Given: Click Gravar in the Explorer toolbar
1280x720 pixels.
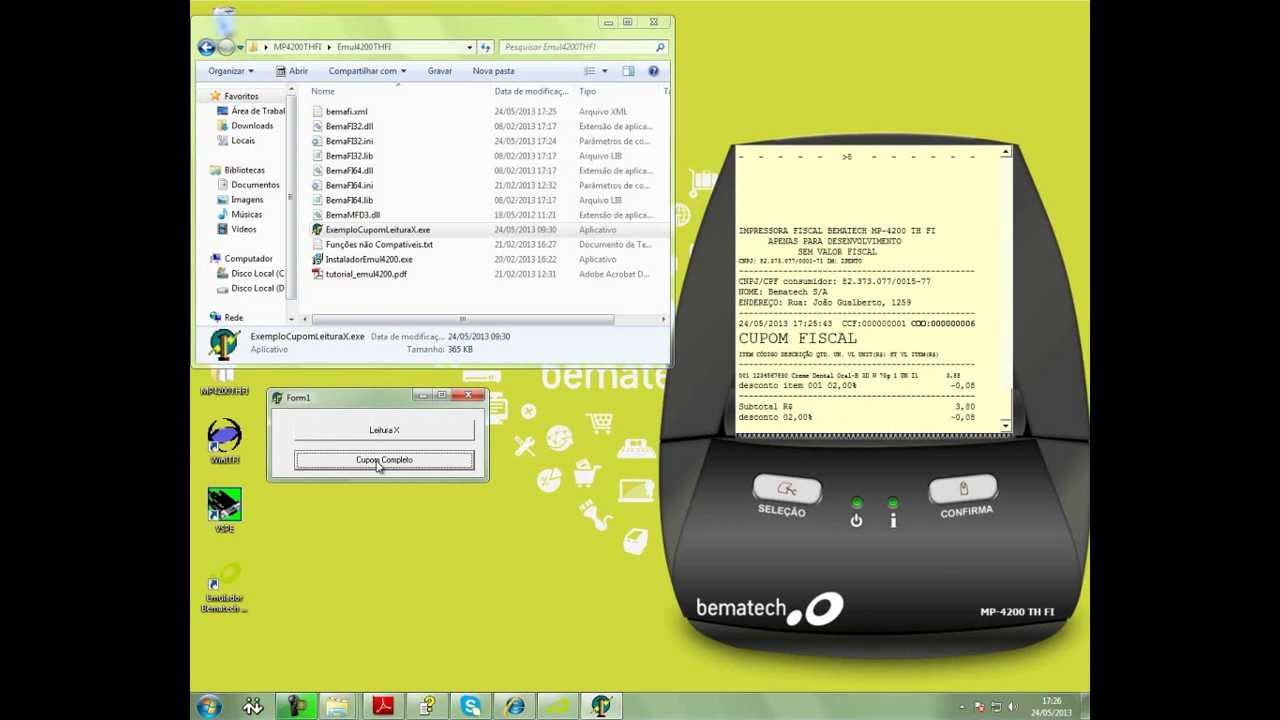Looking at the screenshot, I should (440, 71).
